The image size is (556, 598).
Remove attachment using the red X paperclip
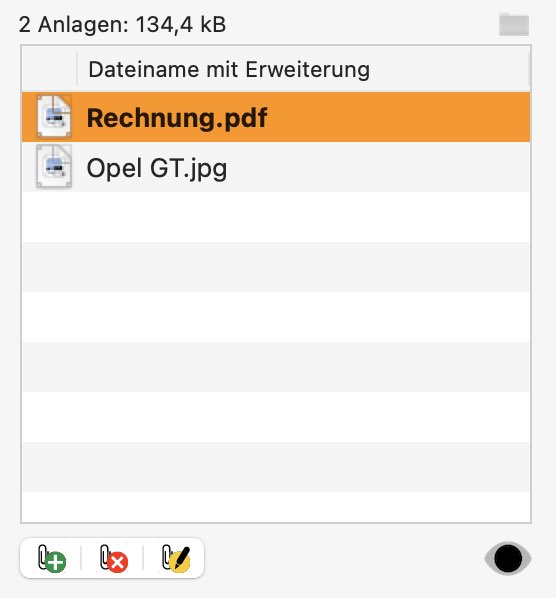click(114, 558)
